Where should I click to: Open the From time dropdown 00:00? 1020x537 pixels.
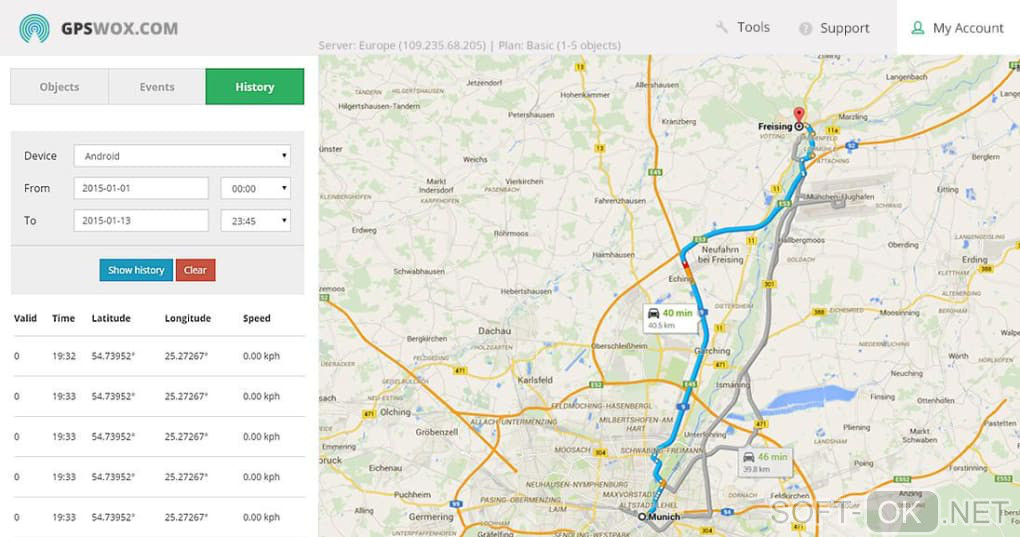click(x=256, y=189)
